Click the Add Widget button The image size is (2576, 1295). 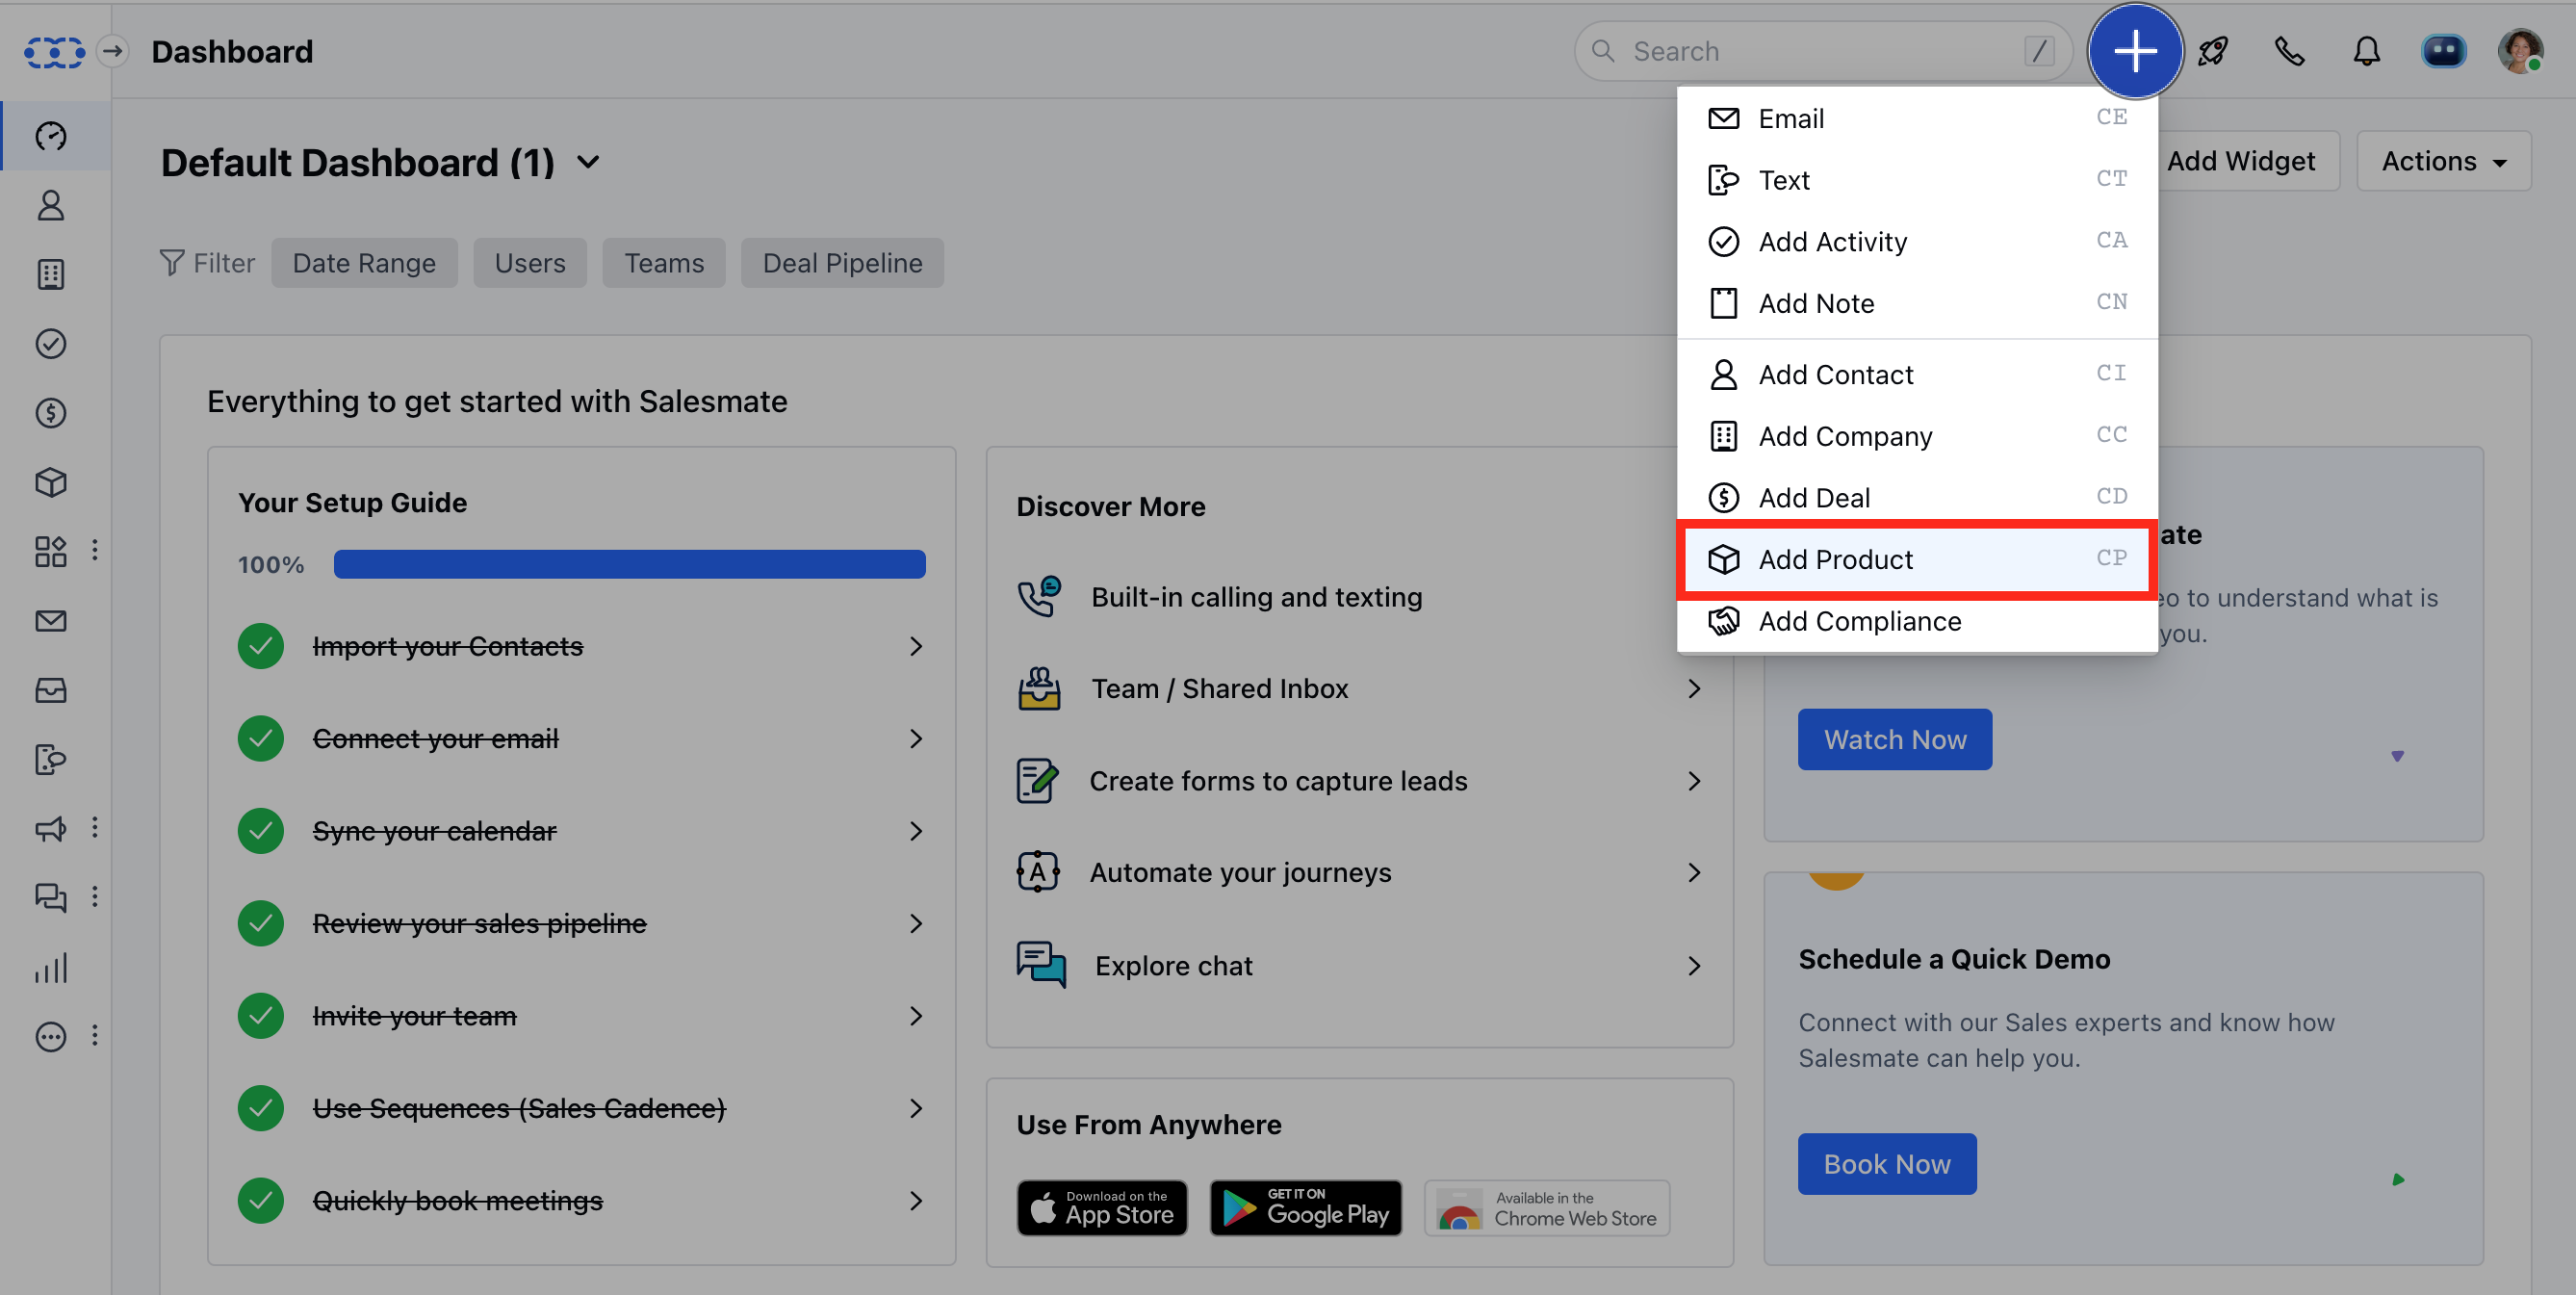pyautogui.click(x=2240, y=161)
